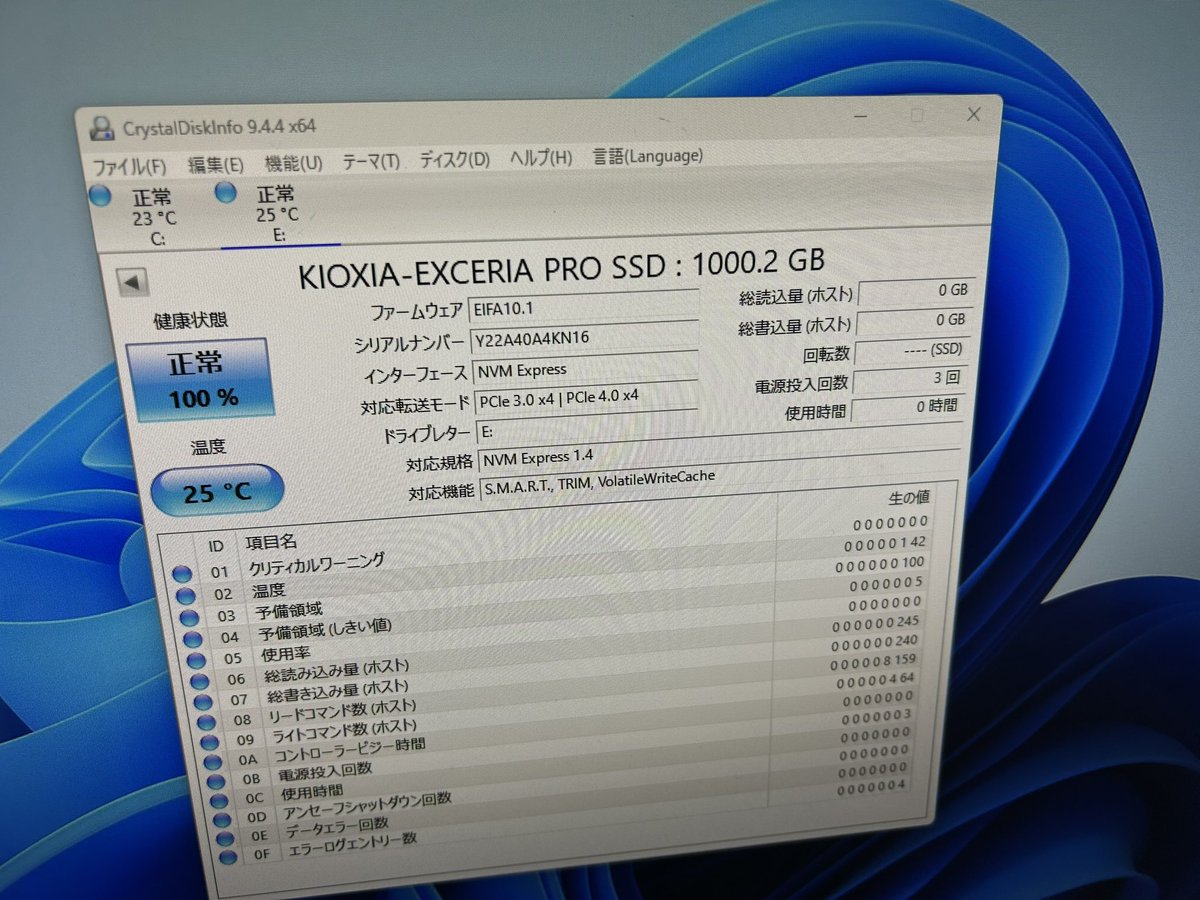Select the データエラー回数 row text
The image size is (1200, 900).
(338, 827)
